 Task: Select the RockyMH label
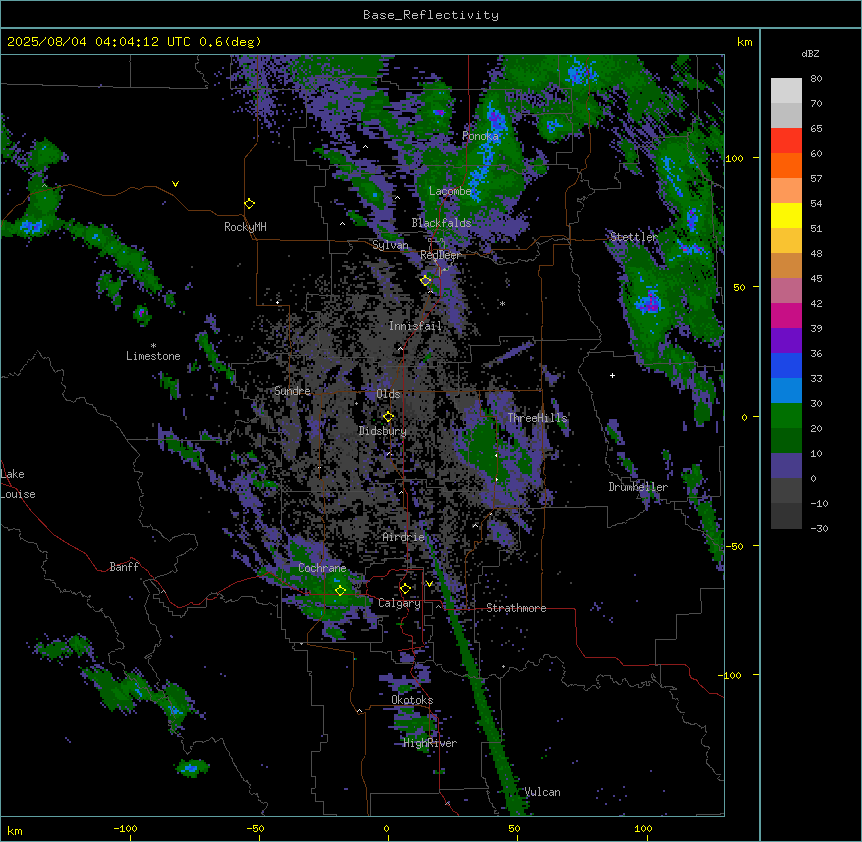click(x=245, y=227)
